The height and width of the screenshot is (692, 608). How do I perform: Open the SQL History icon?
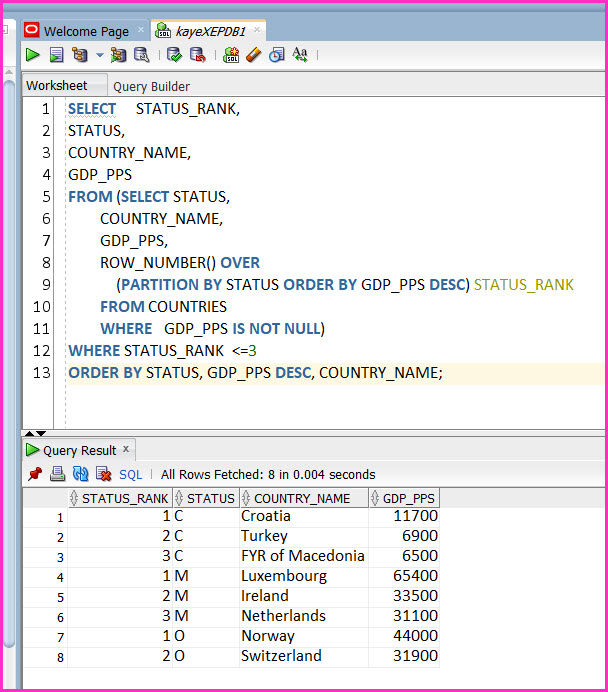pyautogui.click(x=277, y=55)
